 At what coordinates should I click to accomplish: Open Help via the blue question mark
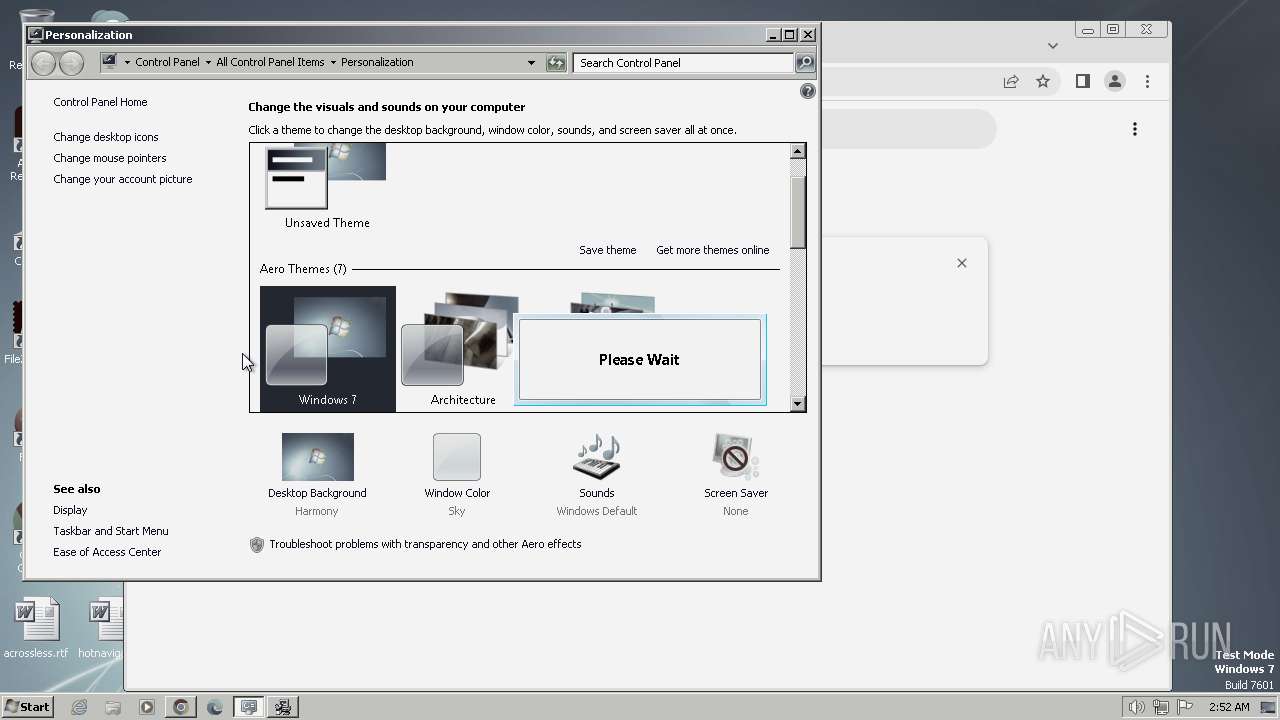click(x=808, y=91)
